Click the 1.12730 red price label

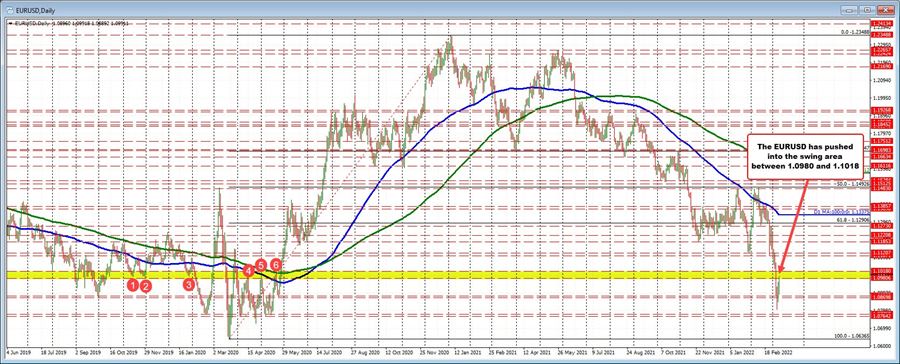pos(881,226)
